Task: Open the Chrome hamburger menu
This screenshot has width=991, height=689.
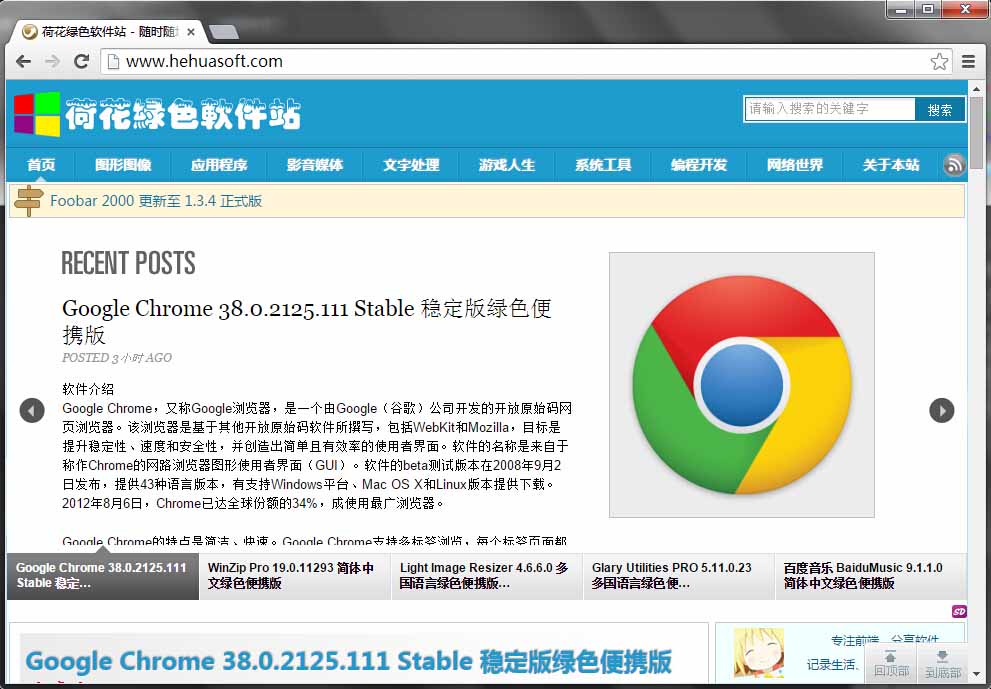Action: (x=968, y=62)
